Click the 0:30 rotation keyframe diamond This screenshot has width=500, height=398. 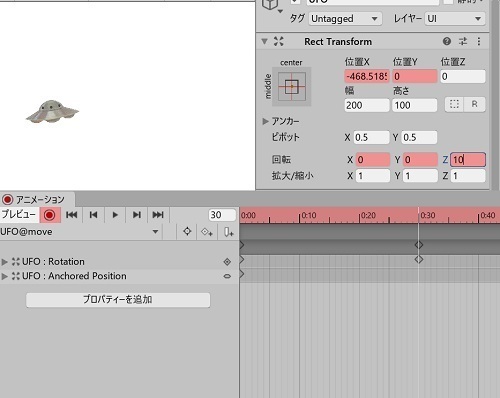click(x=419, y=259)
